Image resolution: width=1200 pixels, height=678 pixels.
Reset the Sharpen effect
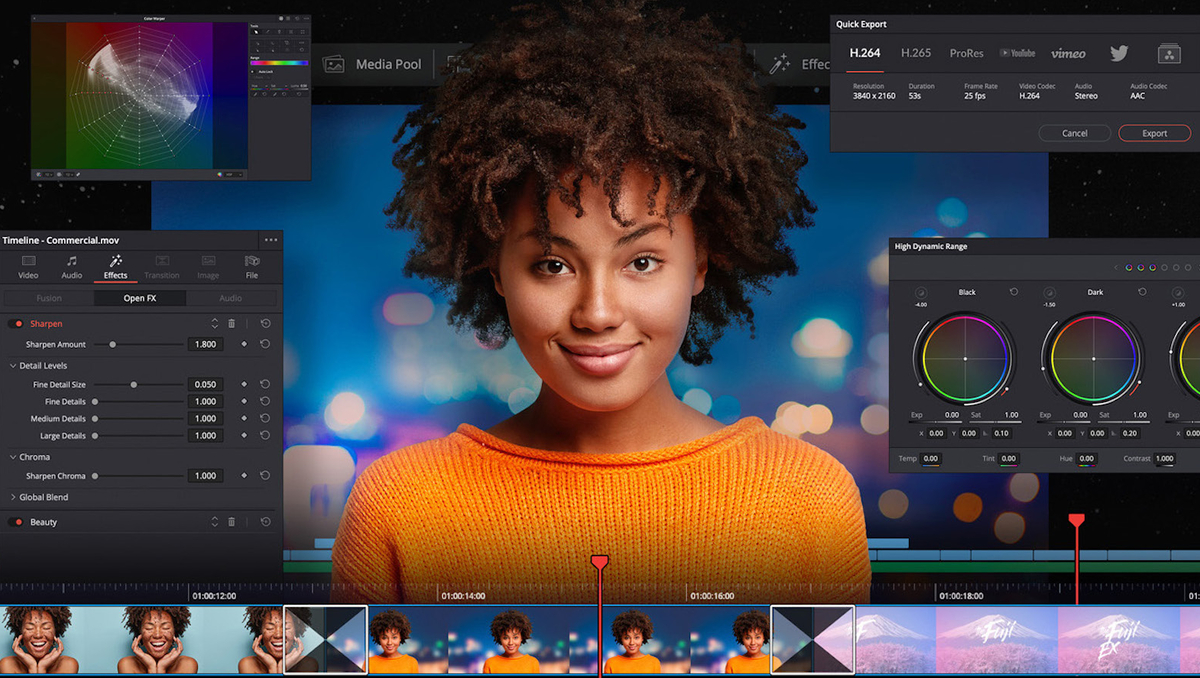265,324
